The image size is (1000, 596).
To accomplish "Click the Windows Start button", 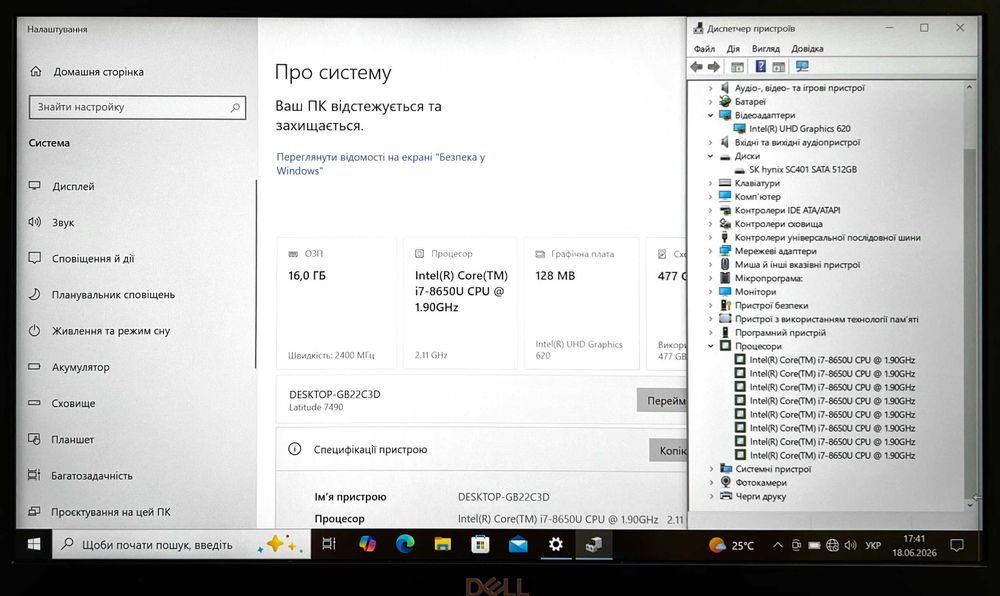I will pos(34,544).
